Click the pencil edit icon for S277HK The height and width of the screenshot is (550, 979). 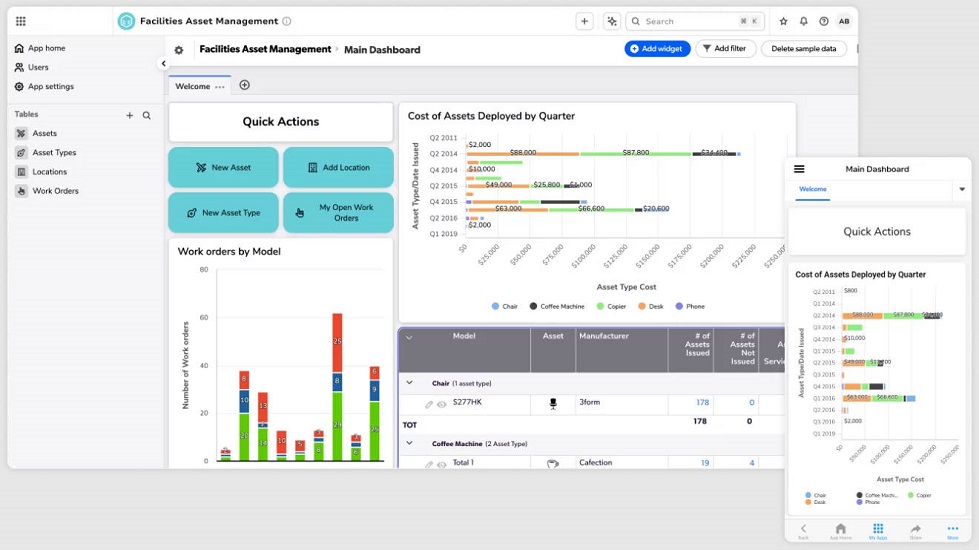pos(429,404)
